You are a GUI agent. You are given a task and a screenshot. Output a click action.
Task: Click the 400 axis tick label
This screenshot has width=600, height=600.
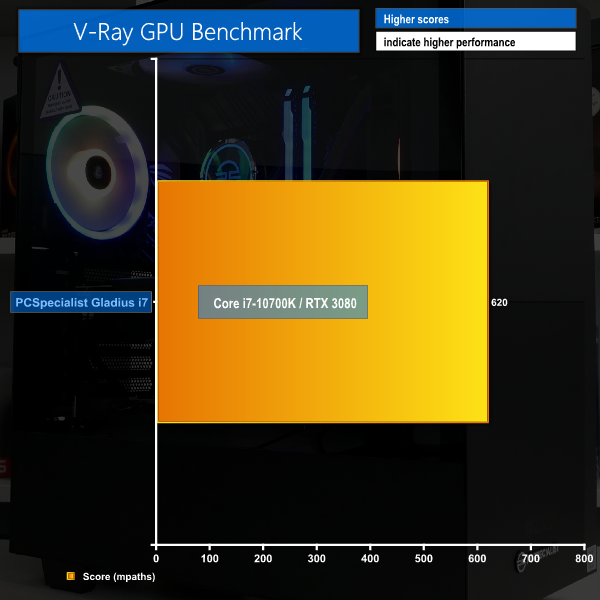pyautogui.click(x=370, y=558)
